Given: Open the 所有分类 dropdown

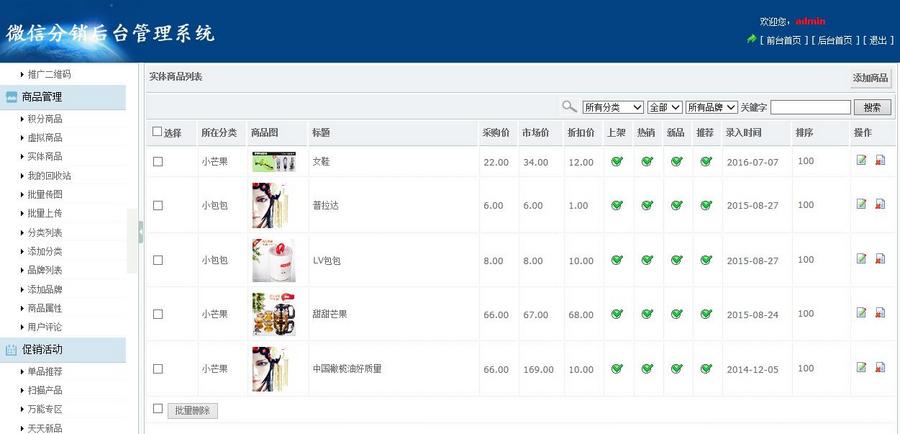Looking at the screenshot, I should coord(613,107).
